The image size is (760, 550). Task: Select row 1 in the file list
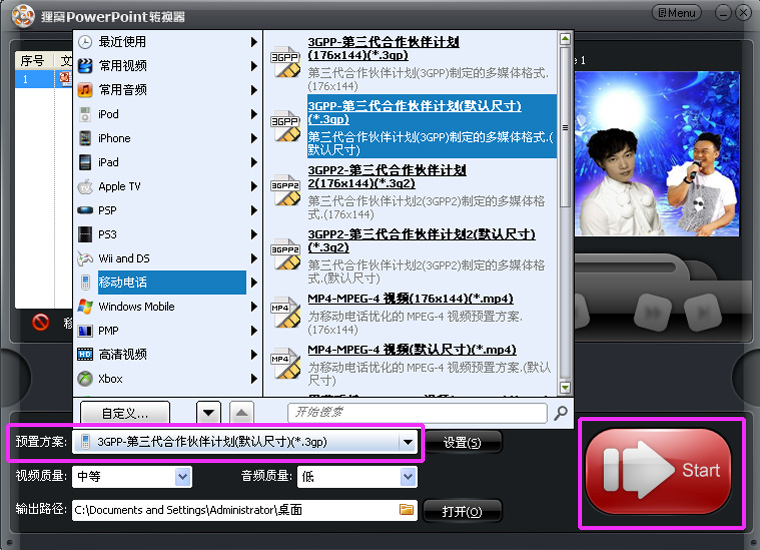pyautogui.click(x=44, y=79)
